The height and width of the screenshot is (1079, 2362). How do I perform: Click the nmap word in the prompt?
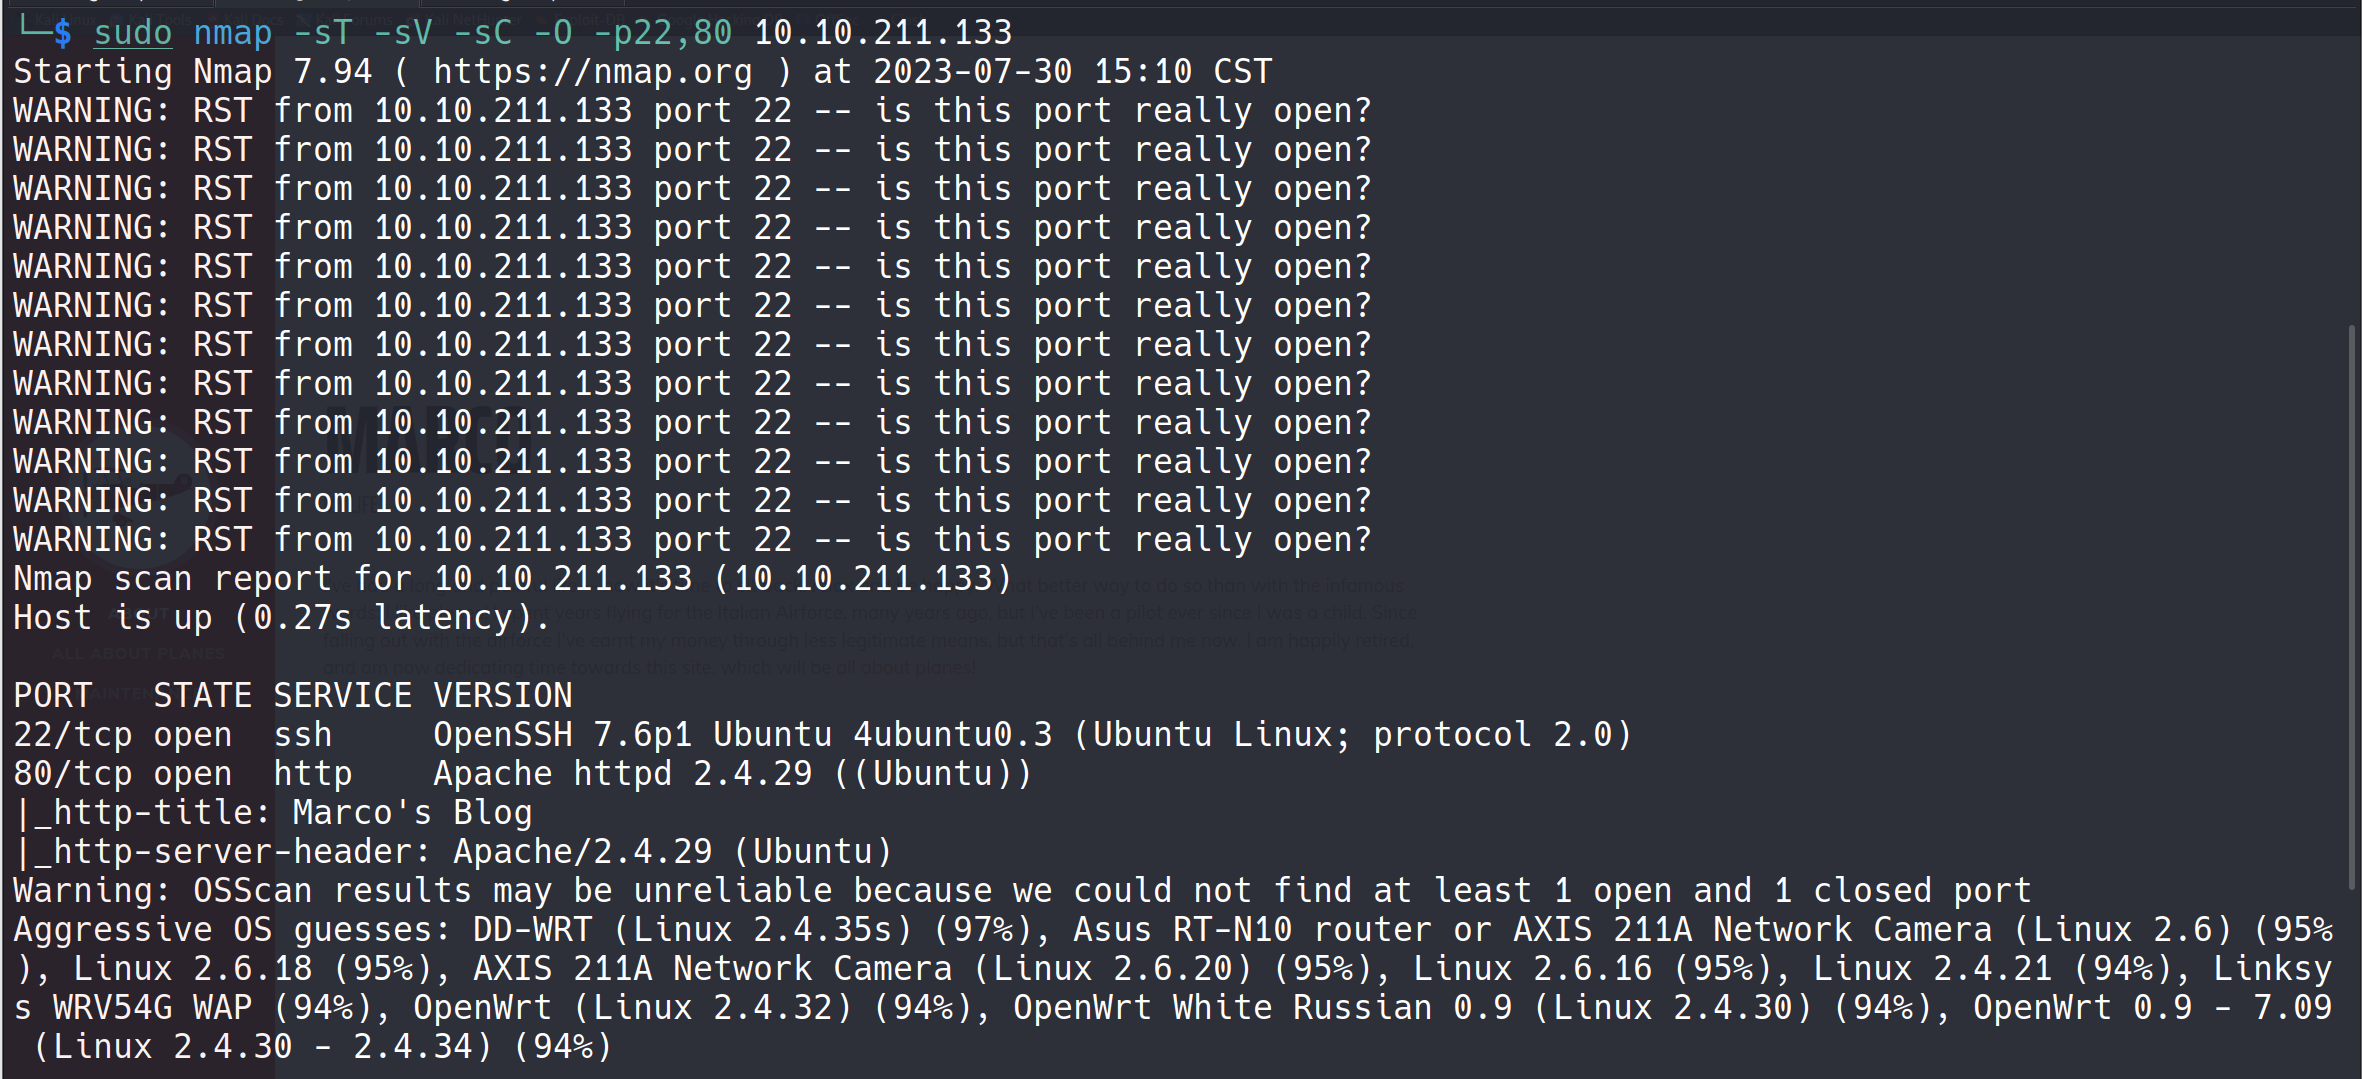click(x=232, y=33)
